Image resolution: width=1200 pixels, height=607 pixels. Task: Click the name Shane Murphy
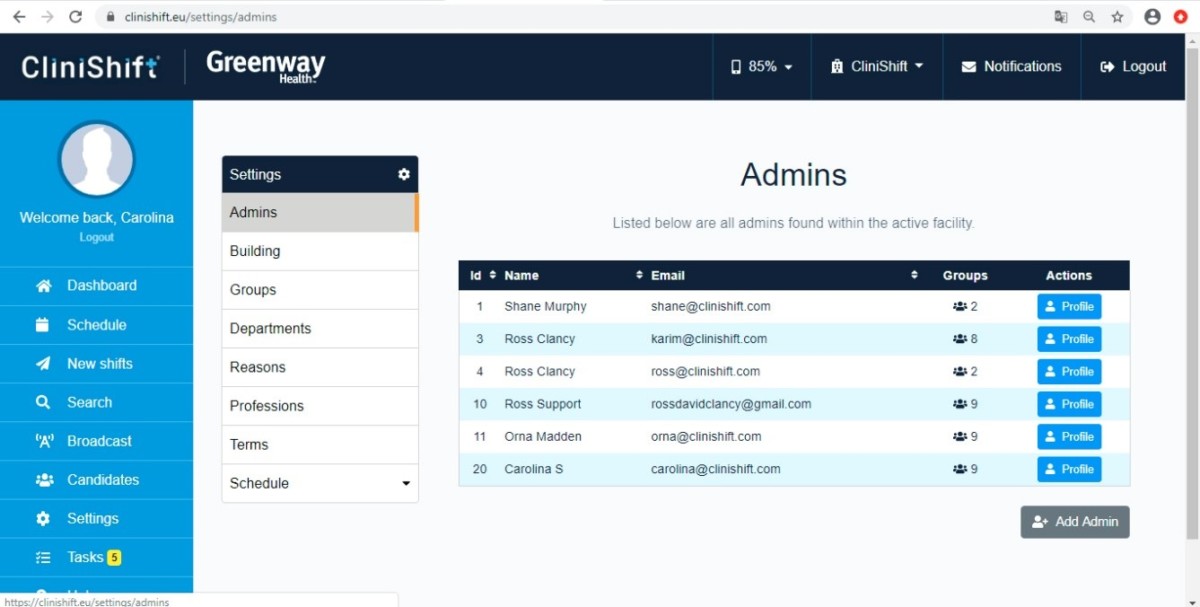(545, 306)
